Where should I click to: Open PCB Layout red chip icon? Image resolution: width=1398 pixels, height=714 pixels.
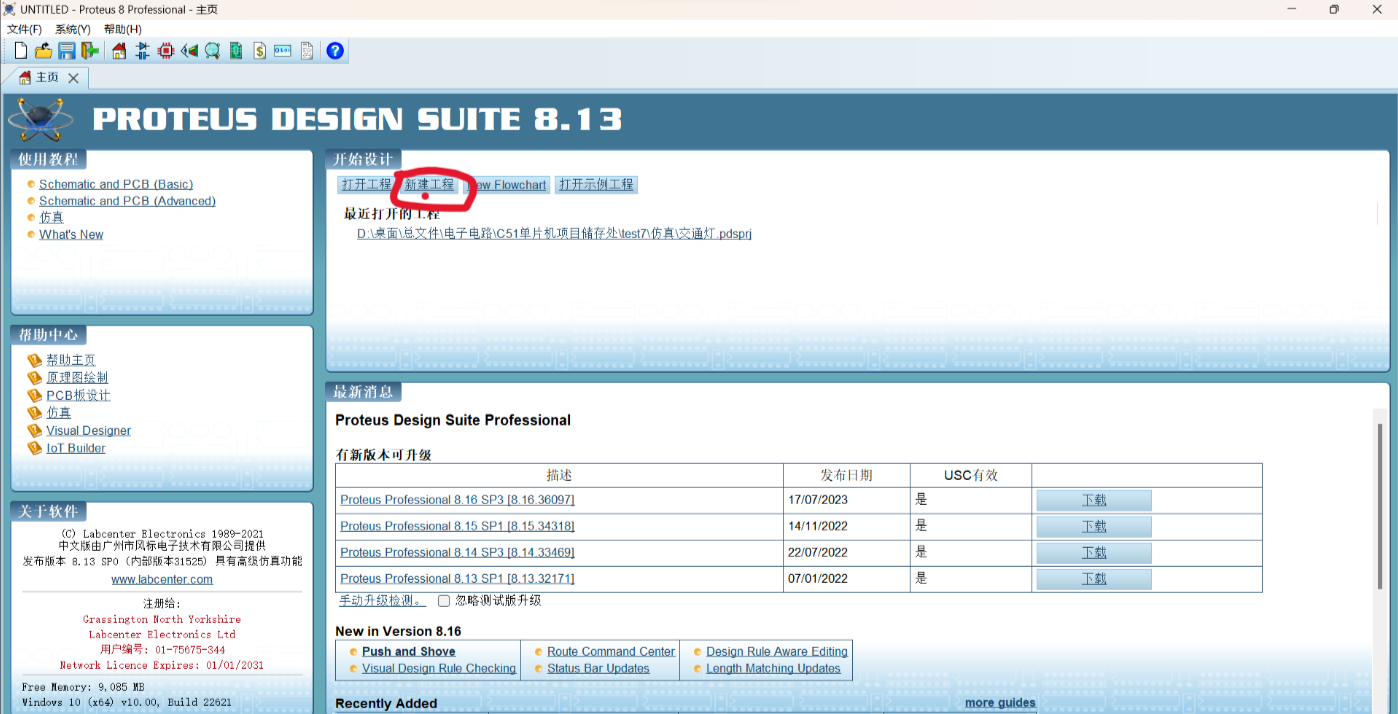click(x=166, y=51)
